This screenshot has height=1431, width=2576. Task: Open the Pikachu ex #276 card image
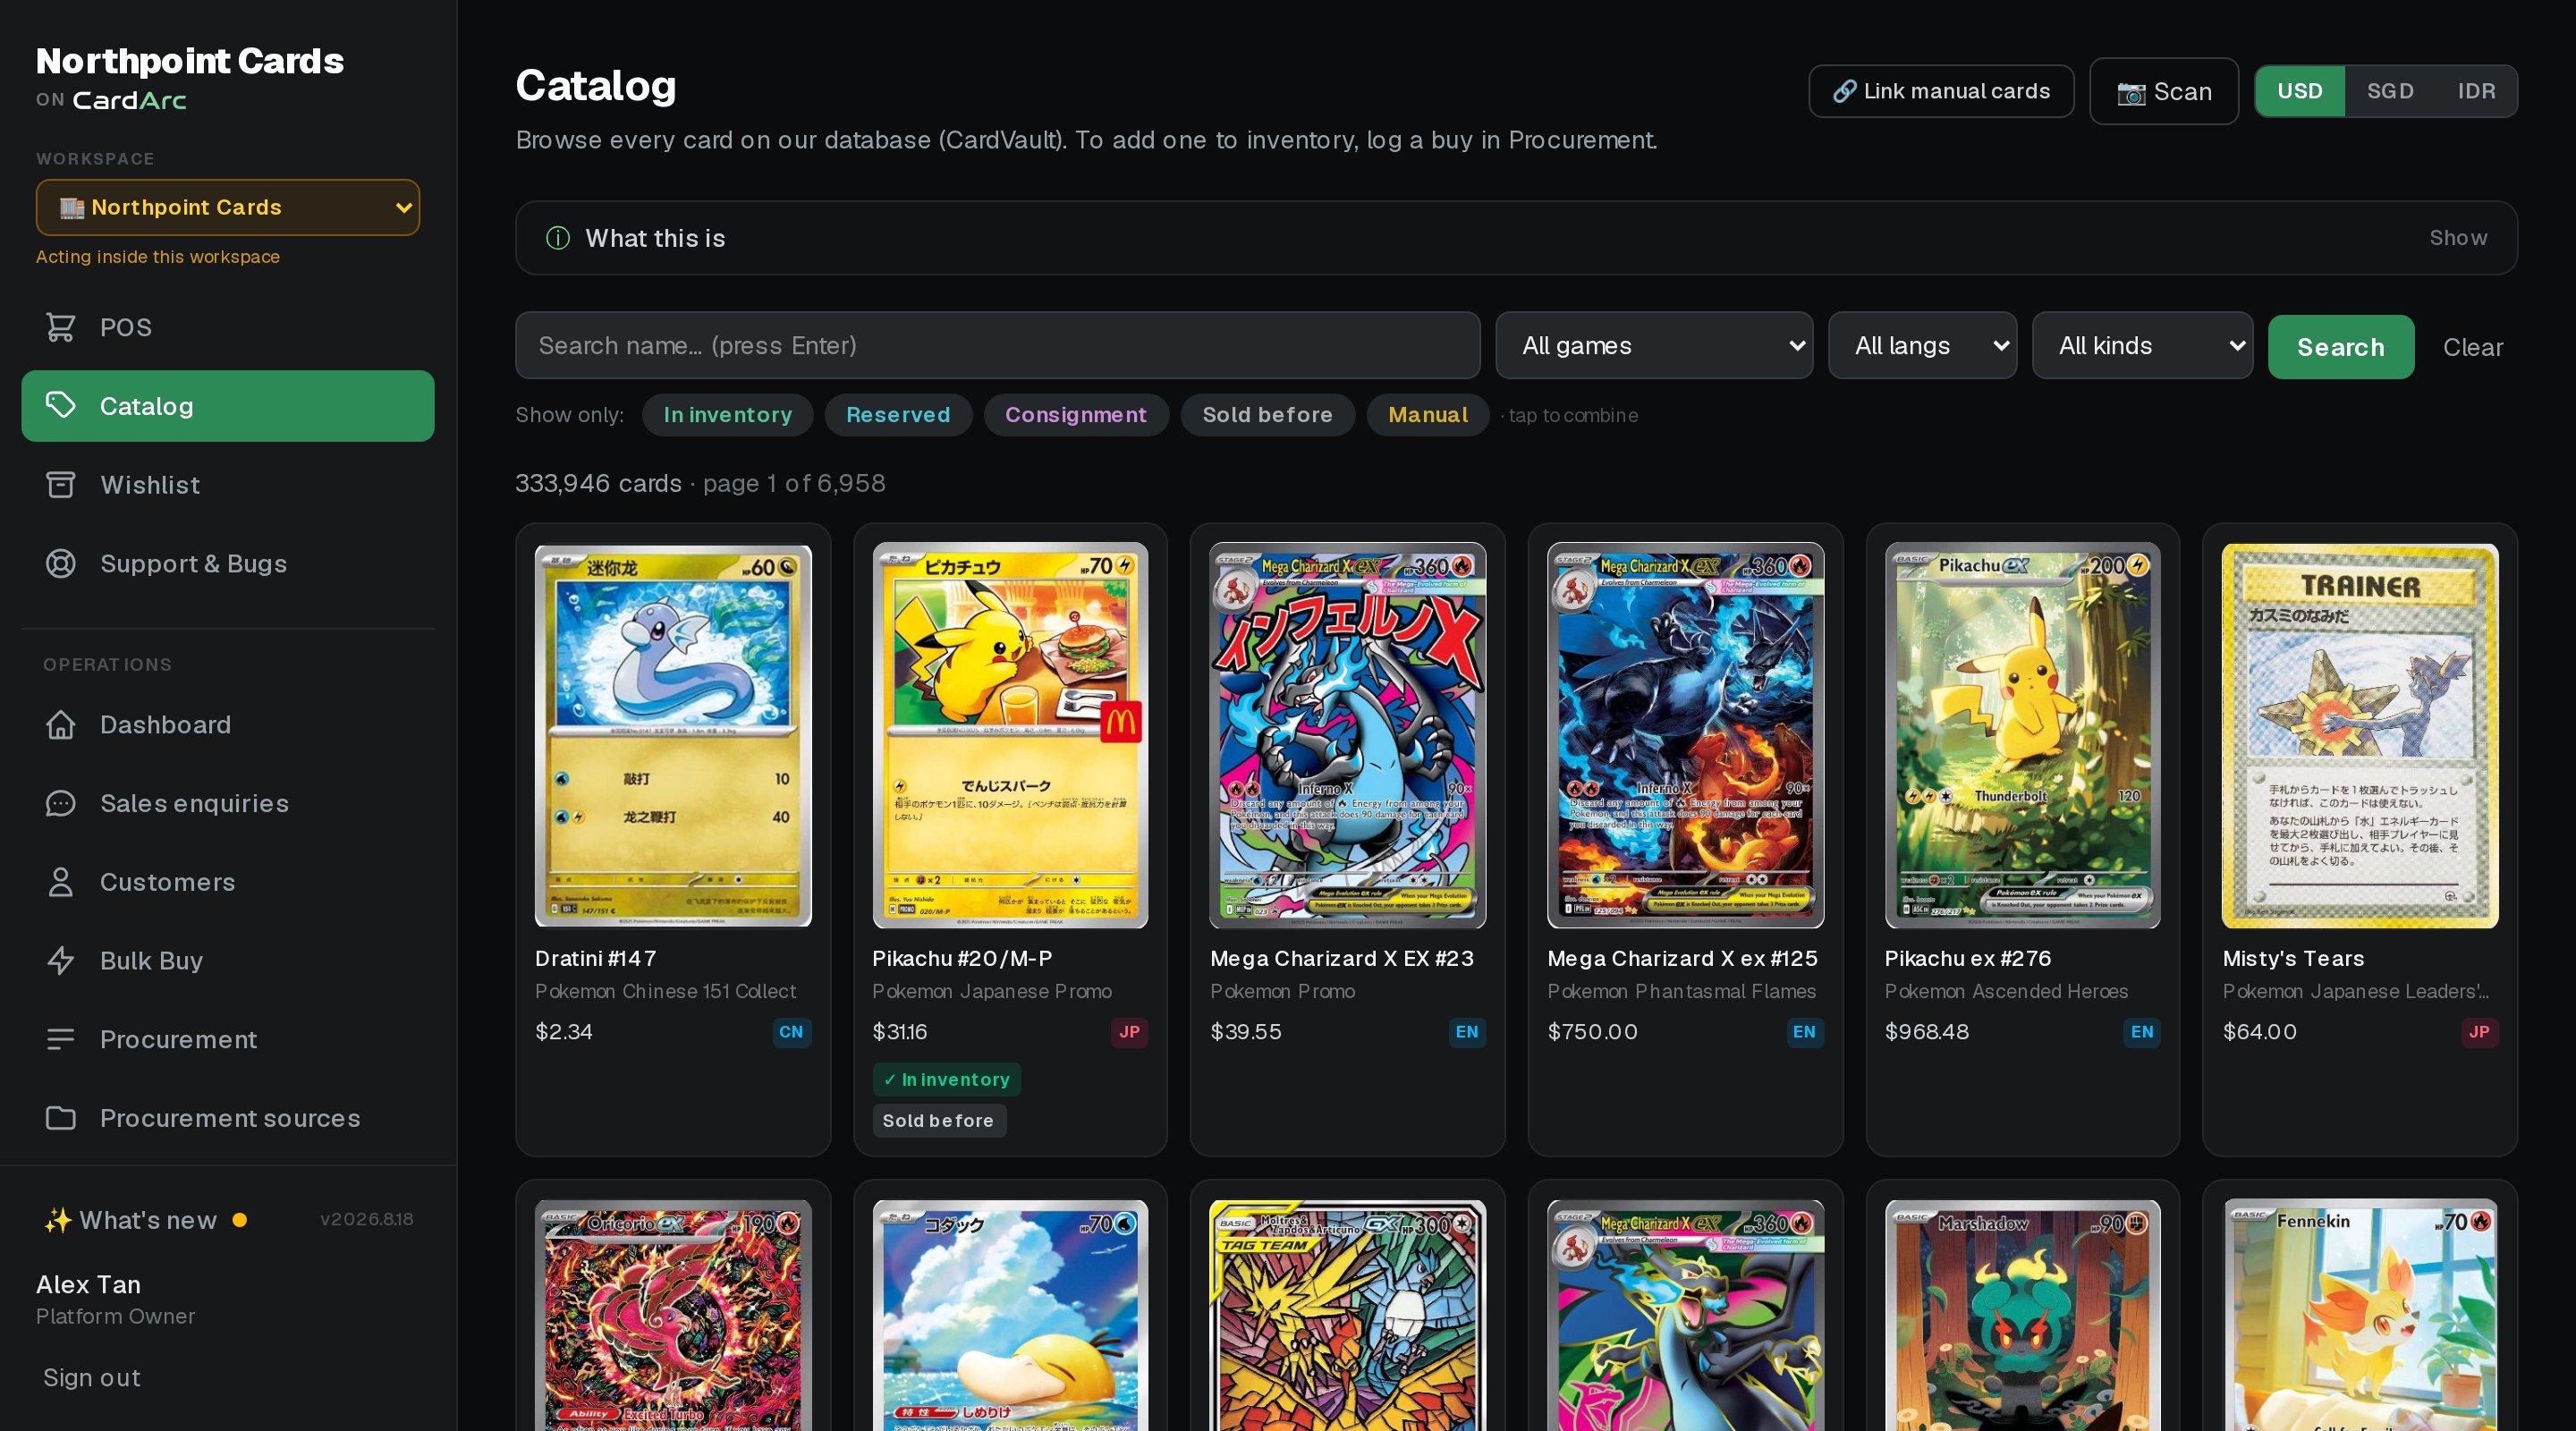[2022, 735]
